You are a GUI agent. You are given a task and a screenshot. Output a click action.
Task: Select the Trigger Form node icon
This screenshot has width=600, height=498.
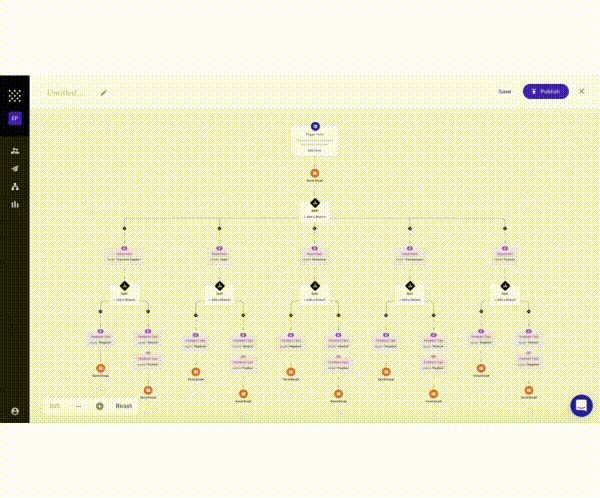pyautogui.click(x=315, y=126)
